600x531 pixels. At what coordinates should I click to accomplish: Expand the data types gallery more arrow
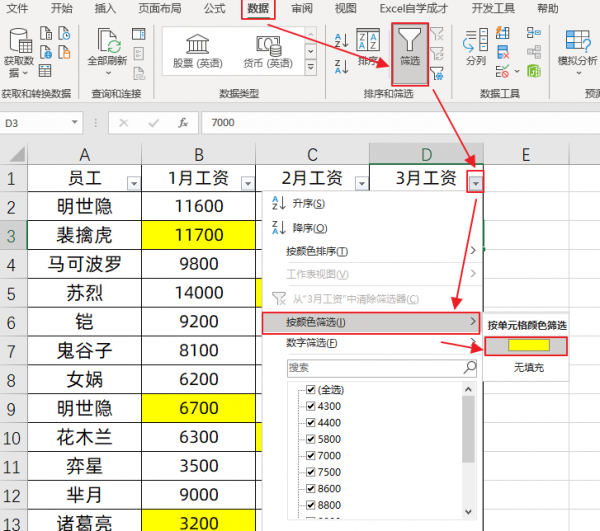[311, 68]
